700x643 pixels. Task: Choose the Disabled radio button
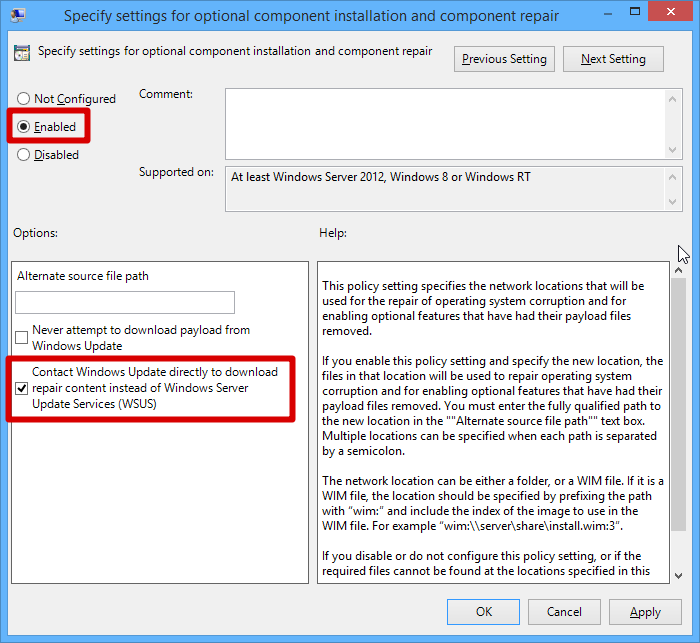[x=24, y=155]
